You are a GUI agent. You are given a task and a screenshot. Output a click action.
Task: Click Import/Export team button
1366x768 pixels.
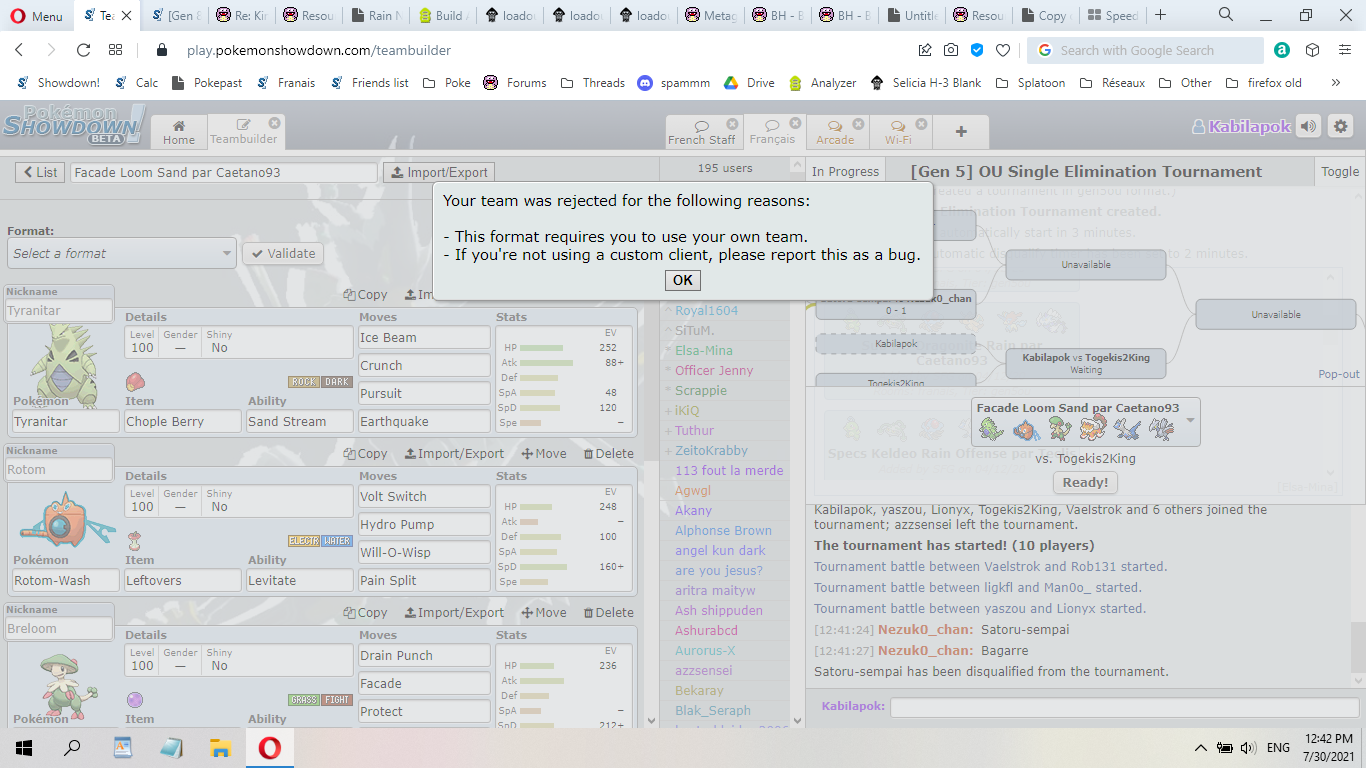(438, 172)
